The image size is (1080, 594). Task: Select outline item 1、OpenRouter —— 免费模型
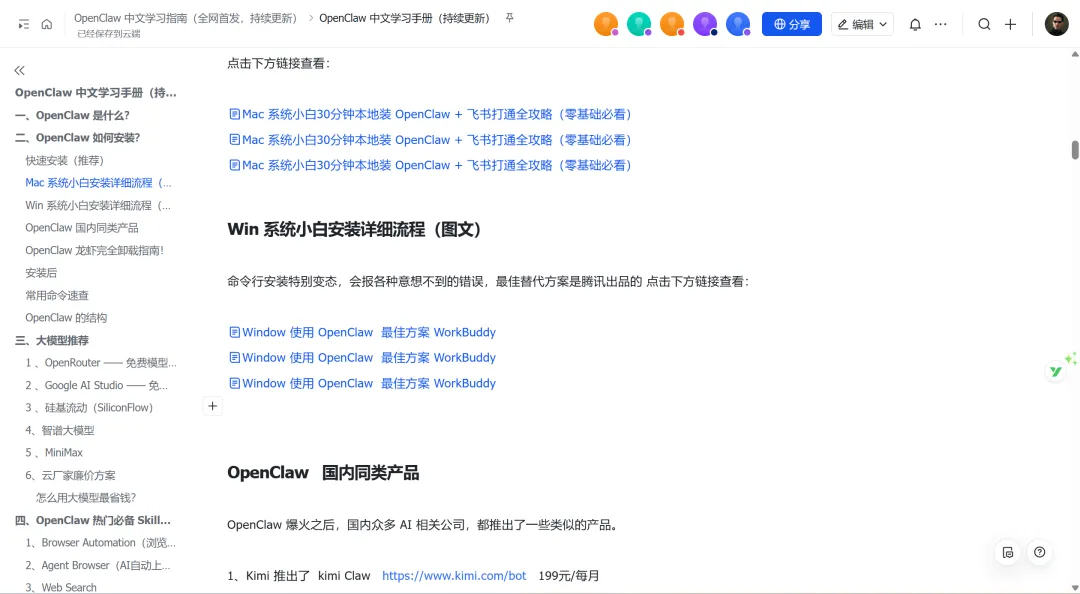point(101,362)
